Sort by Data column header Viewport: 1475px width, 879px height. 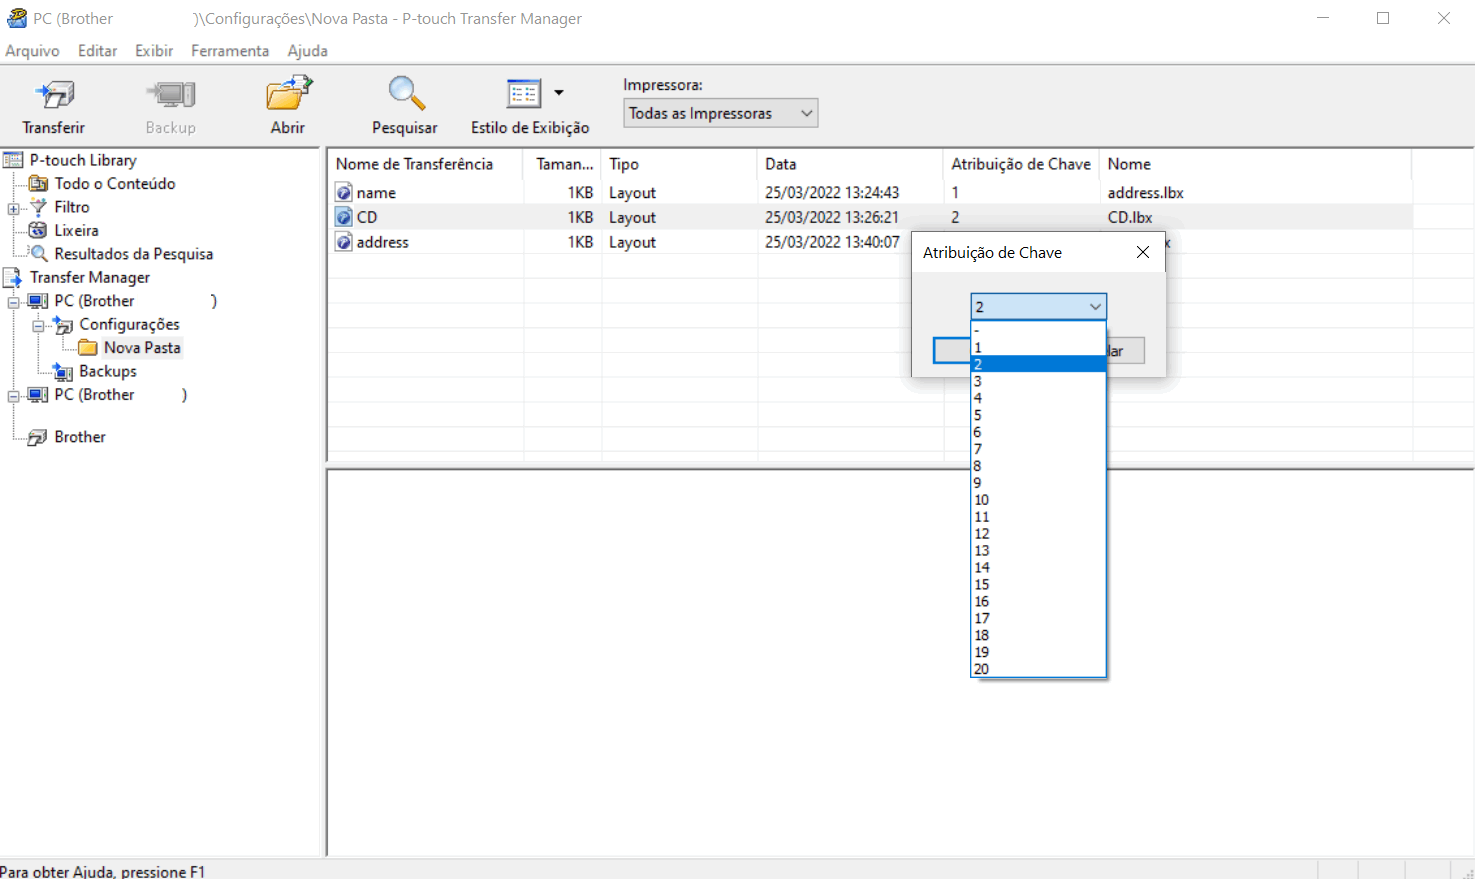pyautogui.click(x=850, y=164)
